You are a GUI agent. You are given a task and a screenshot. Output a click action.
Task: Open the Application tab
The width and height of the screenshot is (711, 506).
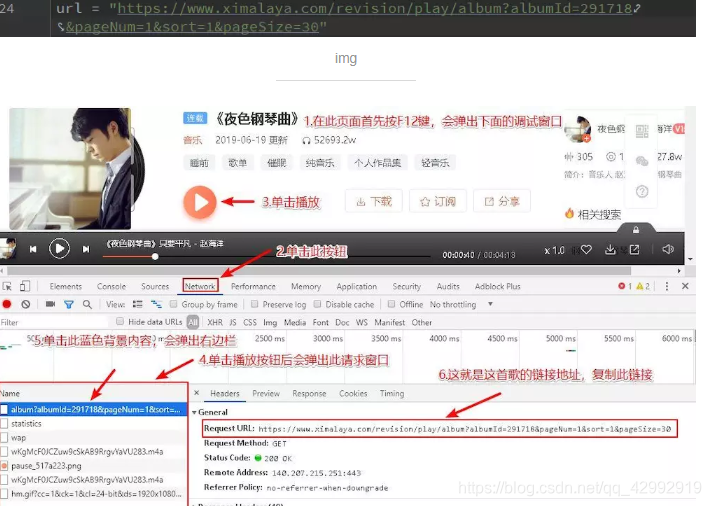pyautogui.click(x=356, y=287)
